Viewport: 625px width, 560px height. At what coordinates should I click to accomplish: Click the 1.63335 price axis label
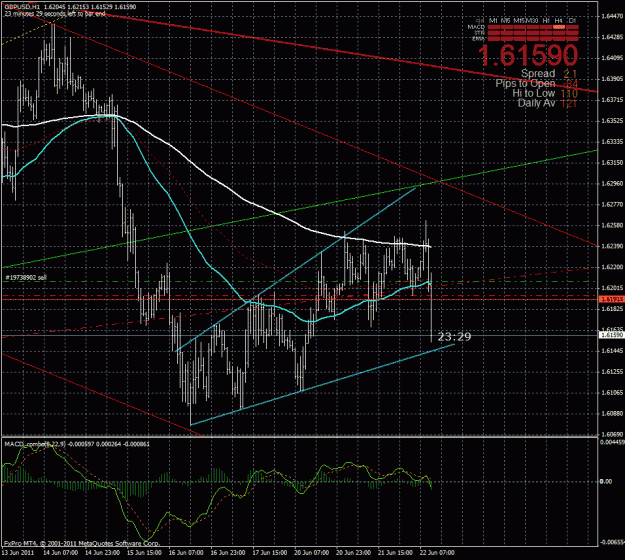click(x=612, y=141)
